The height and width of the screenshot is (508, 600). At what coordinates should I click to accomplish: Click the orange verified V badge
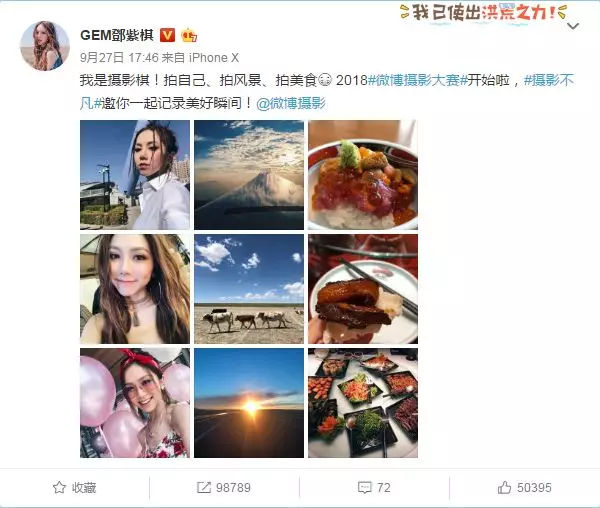tap(167, 35)
